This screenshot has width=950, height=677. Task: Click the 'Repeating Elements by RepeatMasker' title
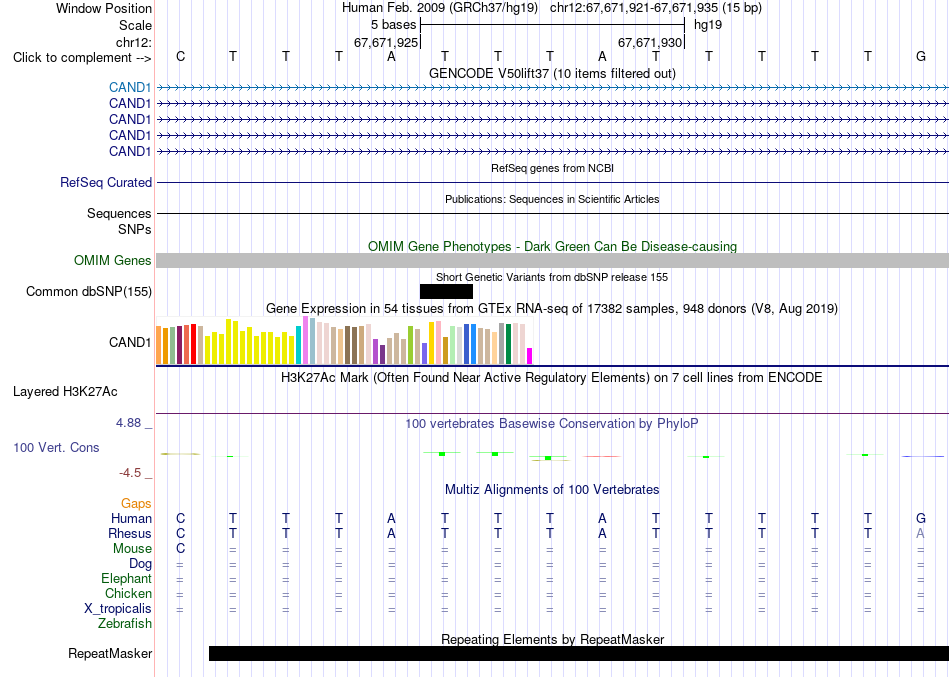[x=552, y=639]
